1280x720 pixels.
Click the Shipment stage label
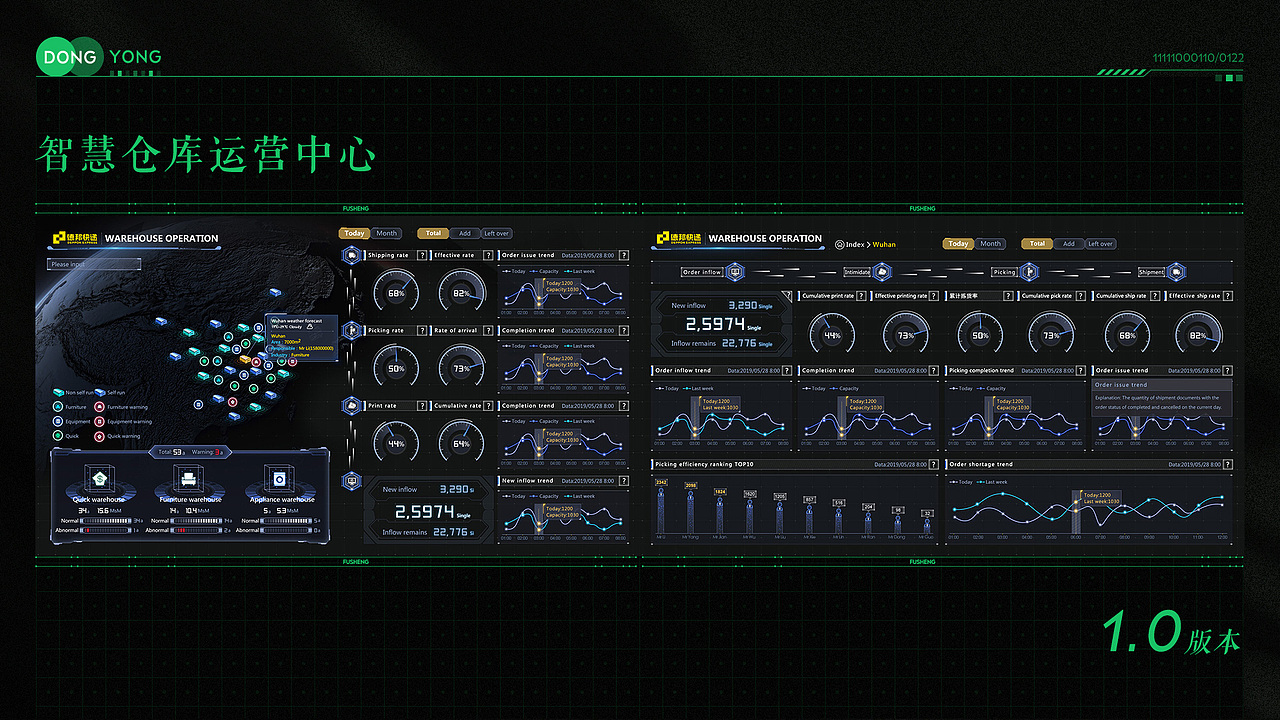pos(1152,272)
